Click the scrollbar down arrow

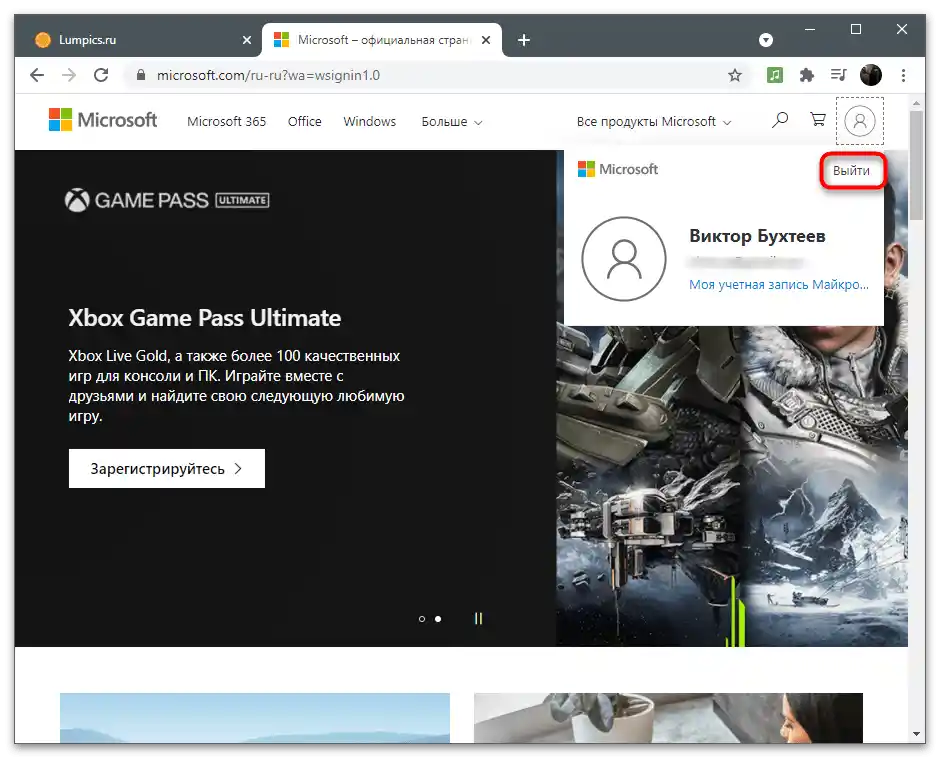916,734
